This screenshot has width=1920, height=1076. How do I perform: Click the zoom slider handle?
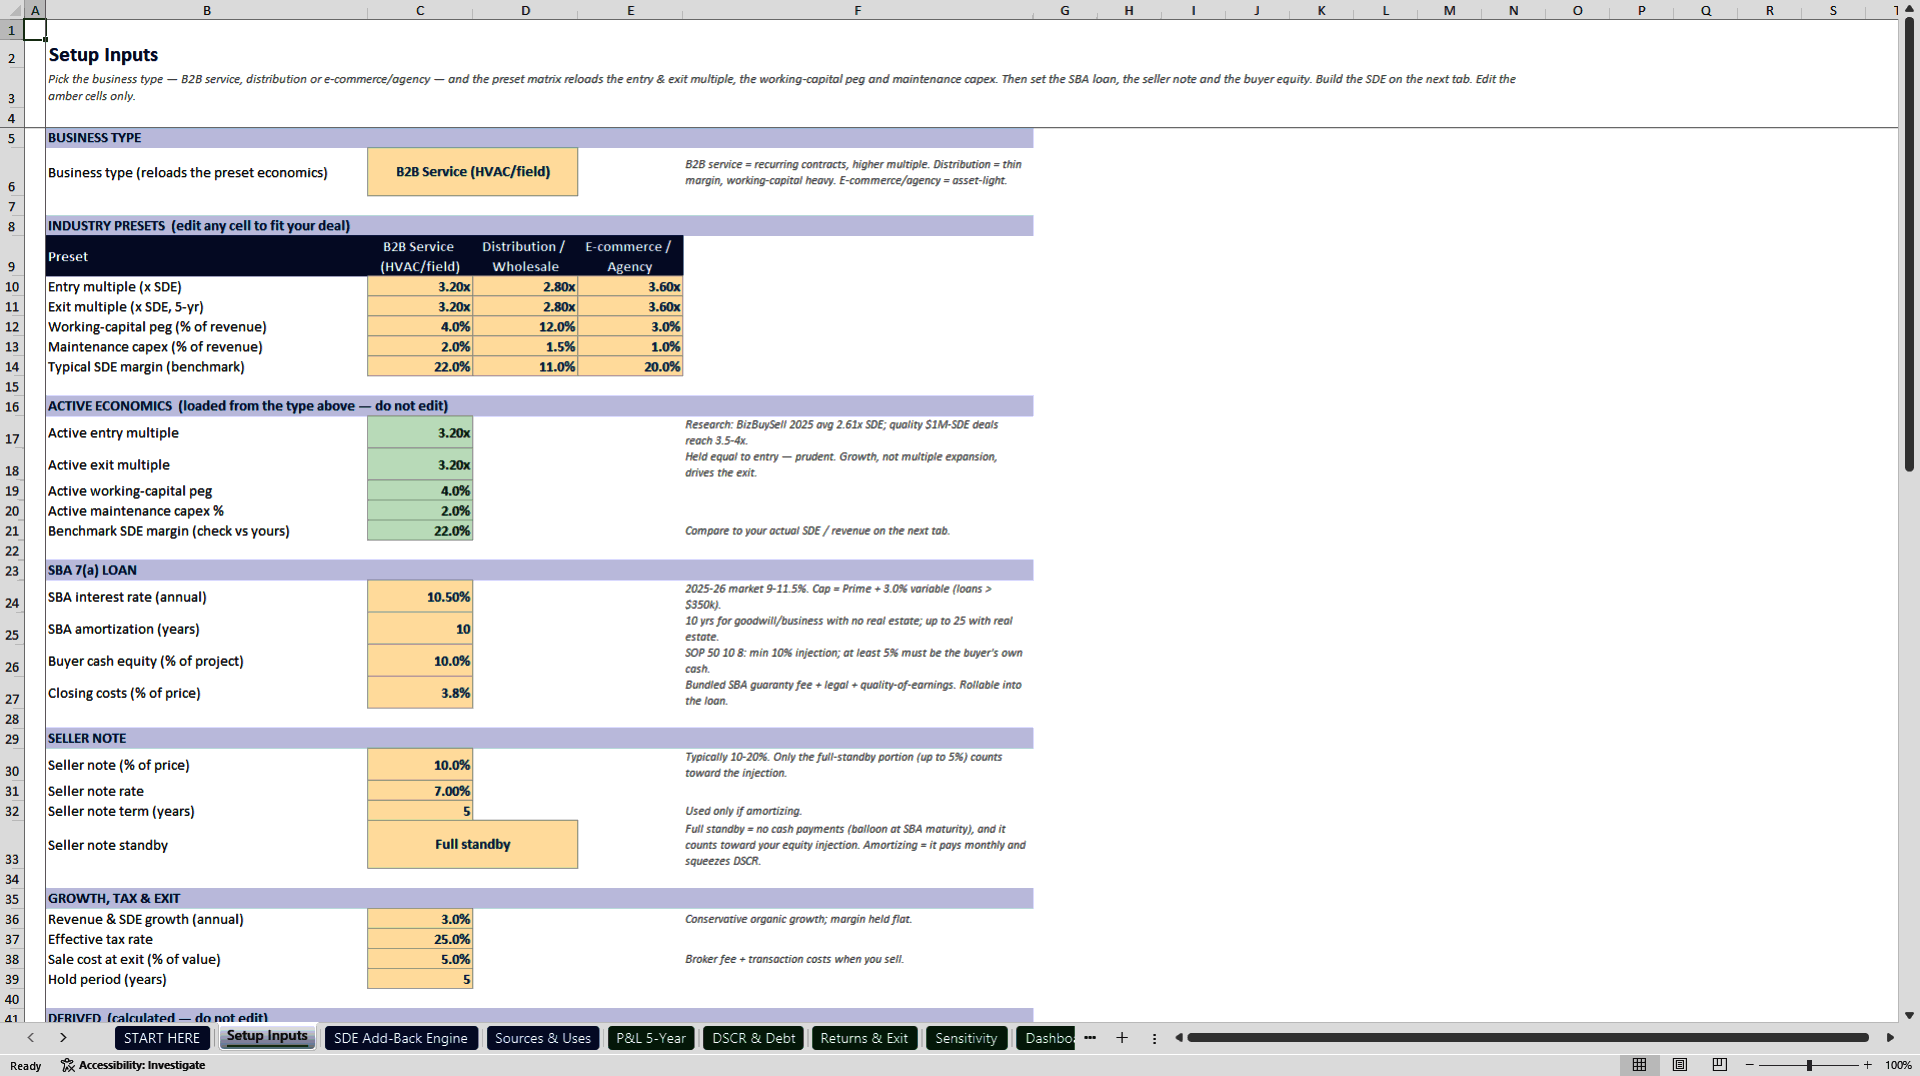[1809, 1065]
